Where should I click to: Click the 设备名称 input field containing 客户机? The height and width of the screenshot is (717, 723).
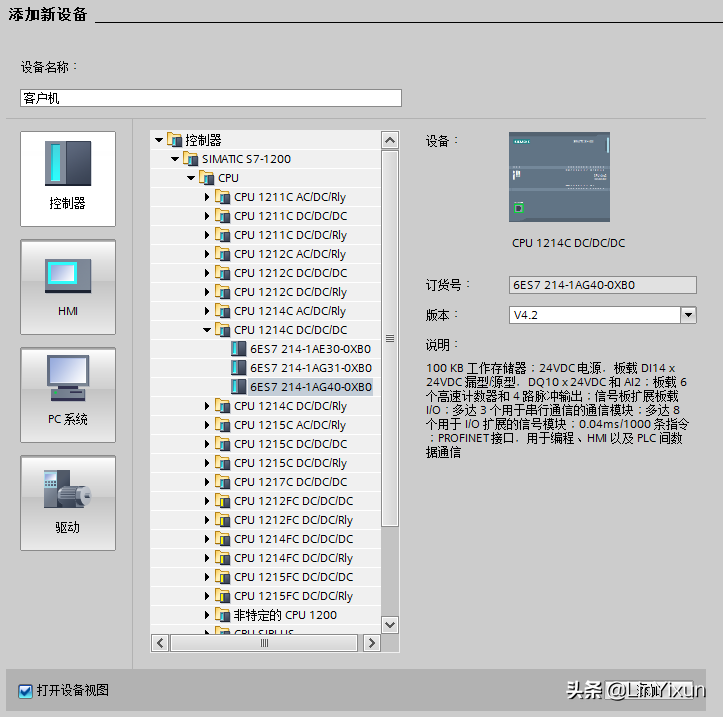(211, 98)
